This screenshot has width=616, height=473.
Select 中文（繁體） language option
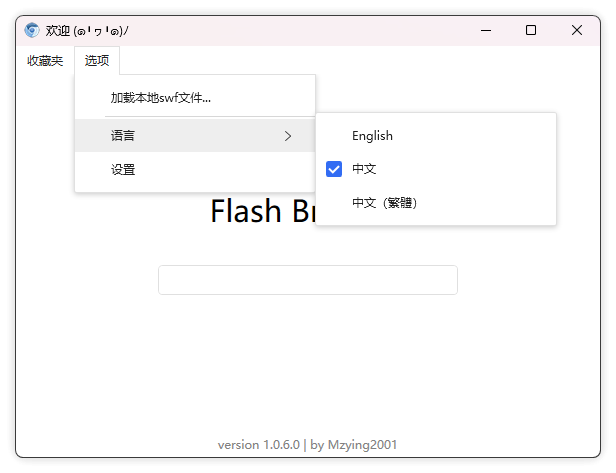point(384,203)
